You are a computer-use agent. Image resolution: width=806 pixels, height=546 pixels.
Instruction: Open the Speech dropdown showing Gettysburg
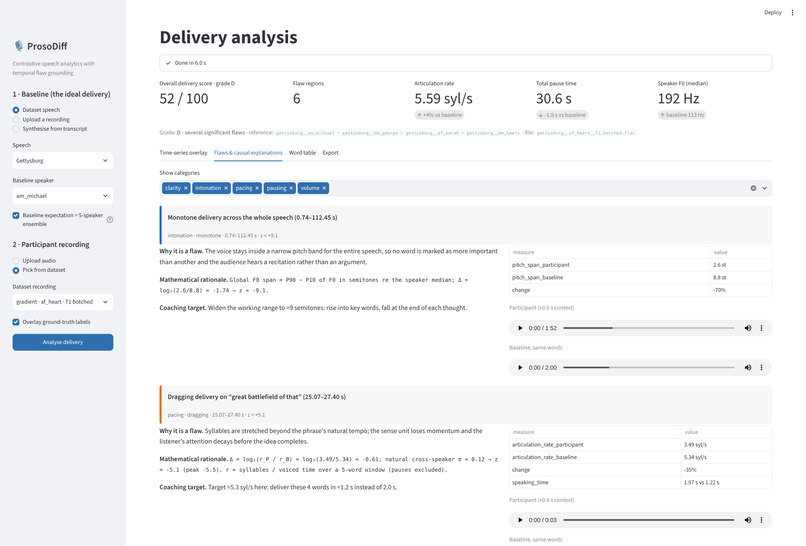(63, 160)
